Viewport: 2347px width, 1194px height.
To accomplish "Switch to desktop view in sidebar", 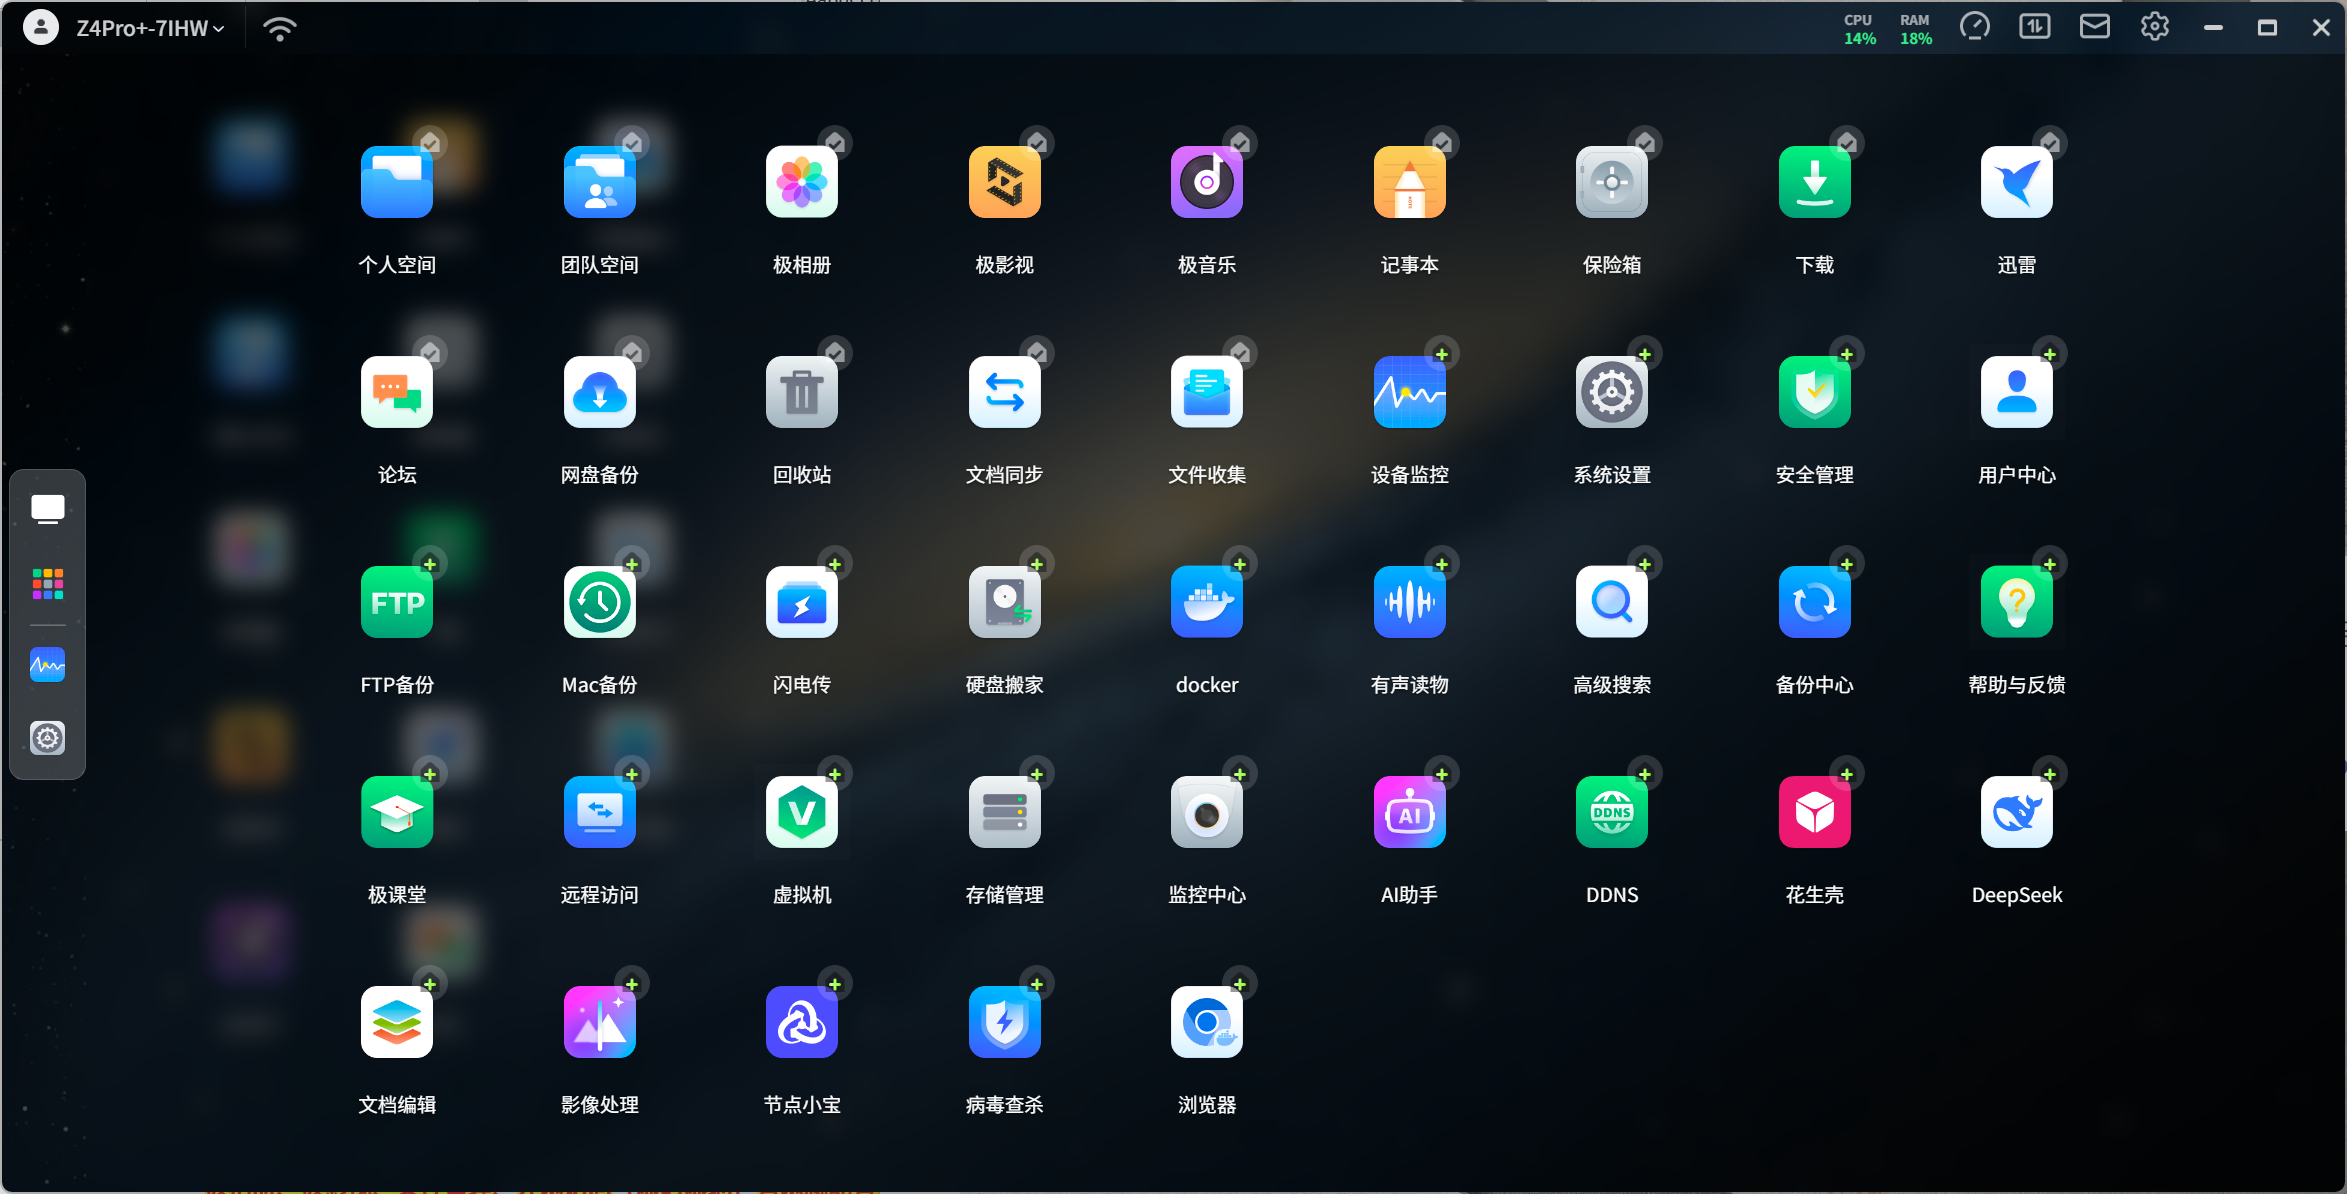I will click(47, 509).
